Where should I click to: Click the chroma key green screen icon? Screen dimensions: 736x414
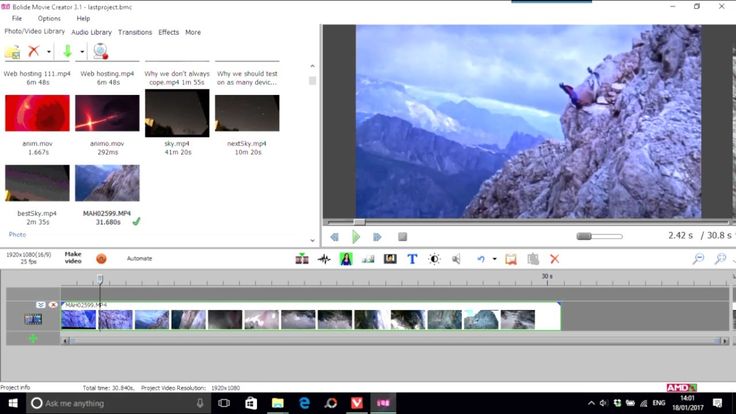346,259
